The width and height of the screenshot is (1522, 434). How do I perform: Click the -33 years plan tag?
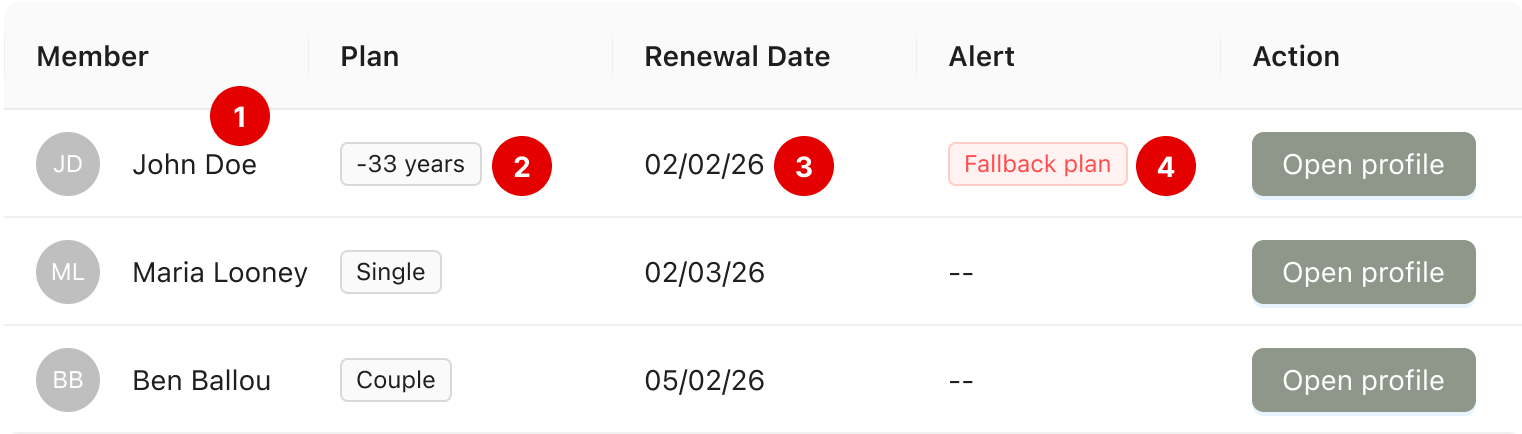(x=411, y=164)
